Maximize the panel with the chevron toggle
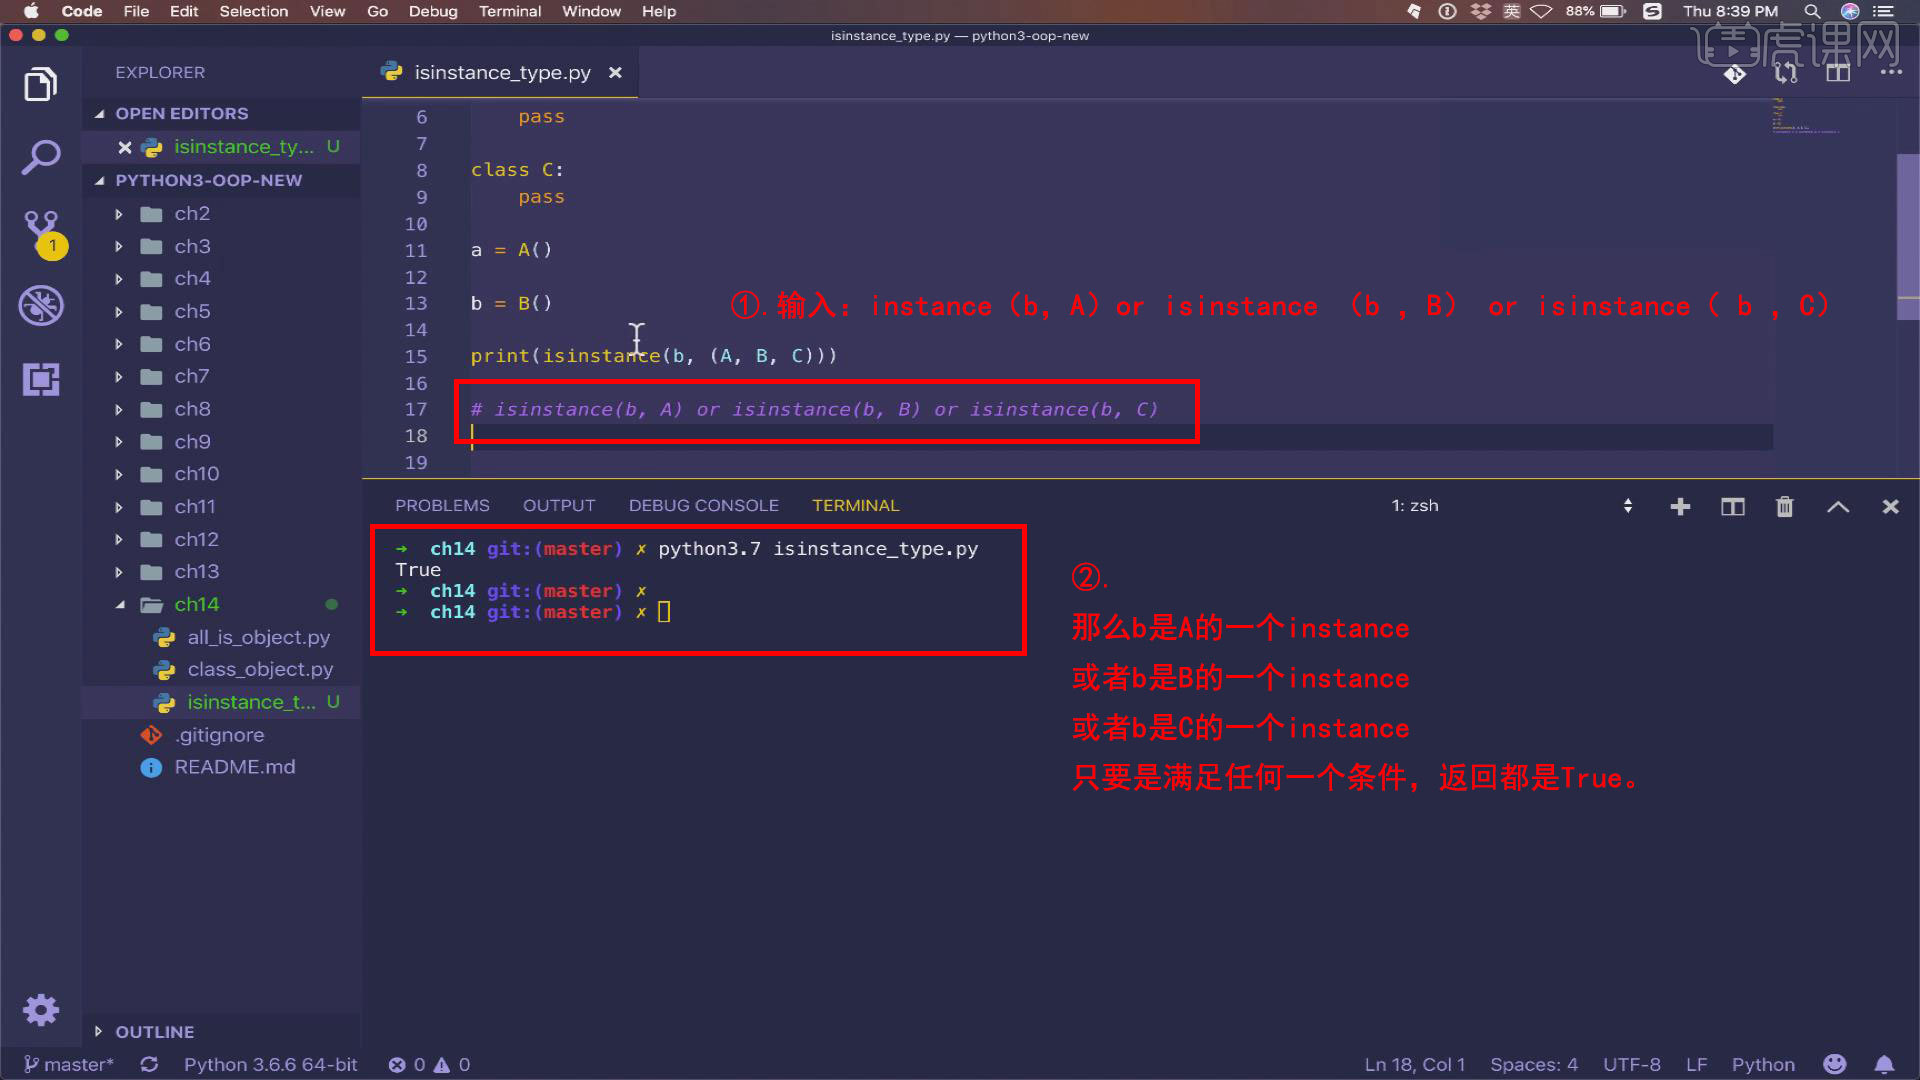This screenshot has height=1080, width=1920. coord(1838,506)
